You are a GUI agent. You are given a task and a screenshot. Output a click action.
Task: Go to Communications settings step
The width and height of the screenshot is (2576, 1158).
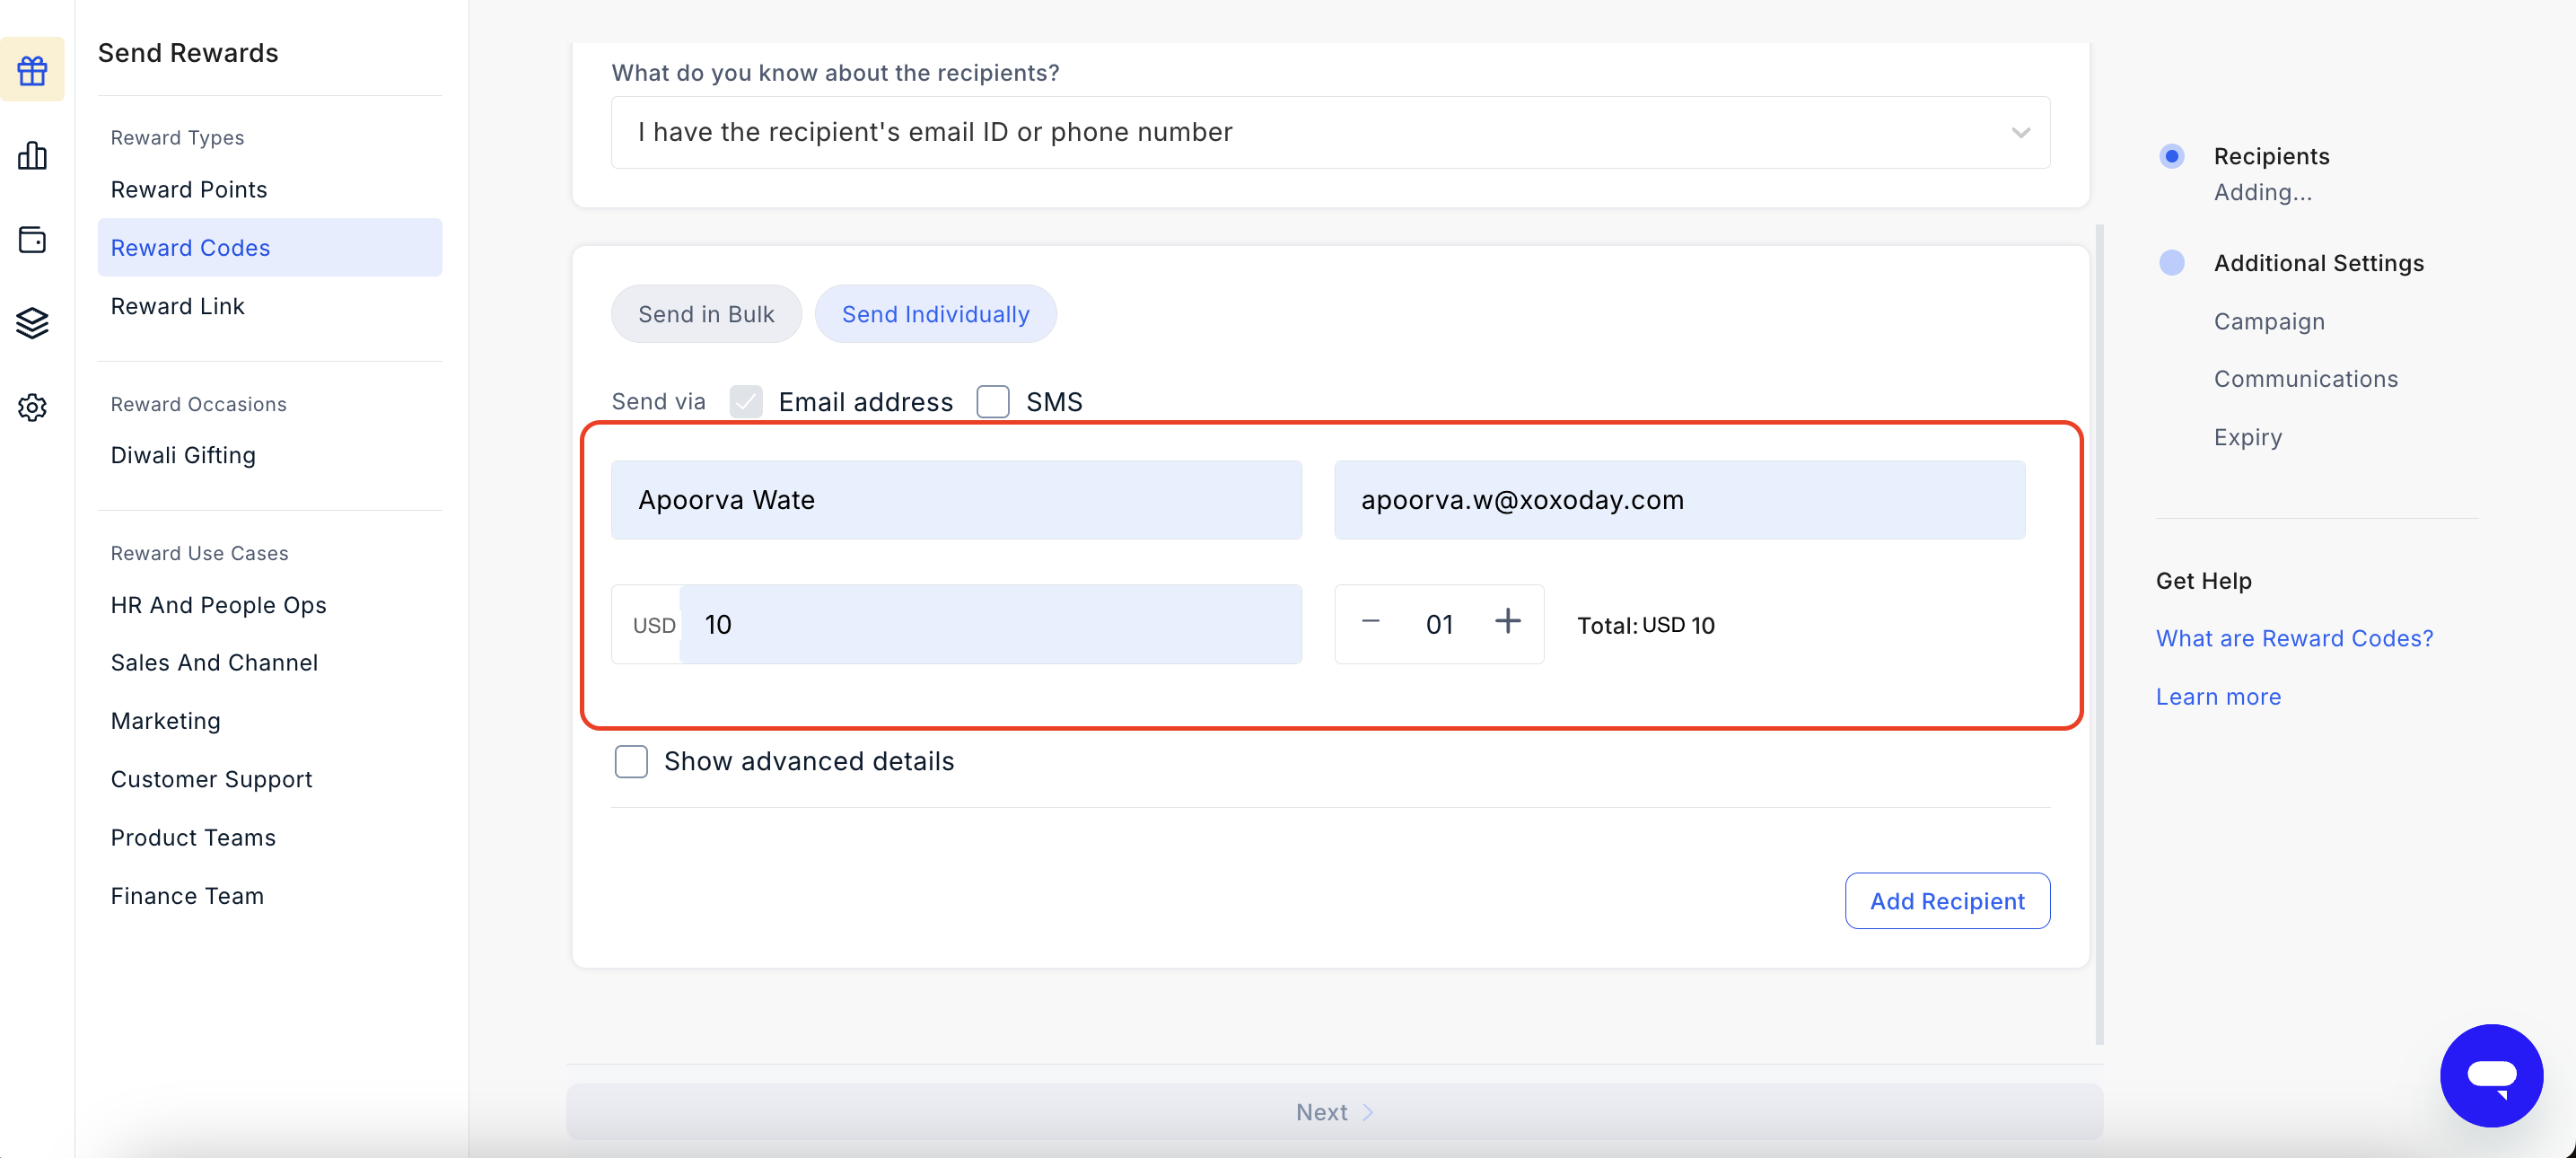2305,379
